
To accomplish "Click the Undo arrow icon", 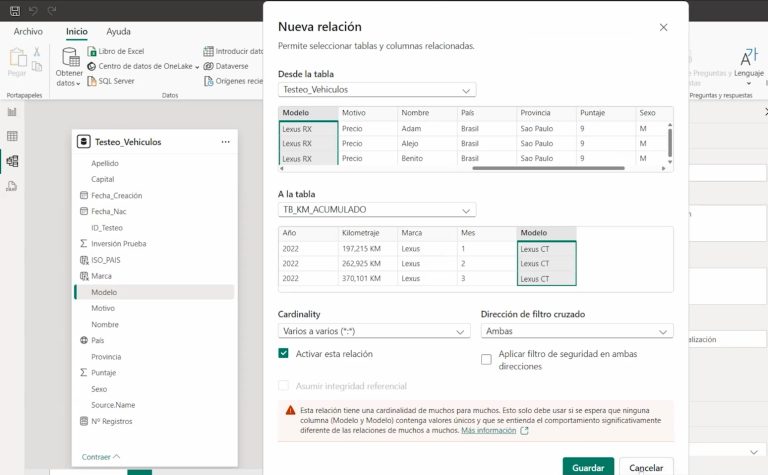I will pos(33,10).
